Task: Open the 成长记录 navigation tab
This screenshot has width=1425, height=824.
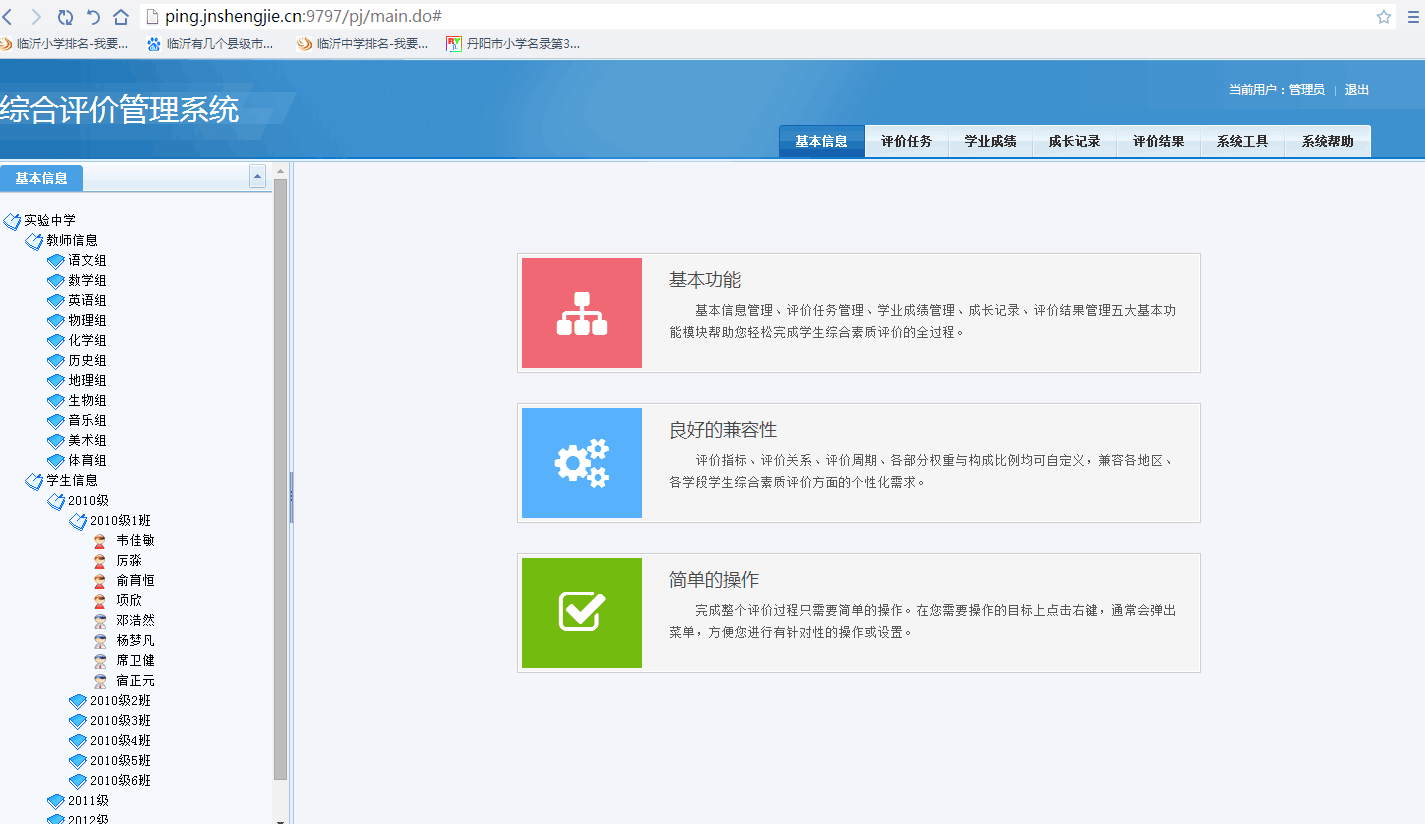Action: (x=1074, y=141)
